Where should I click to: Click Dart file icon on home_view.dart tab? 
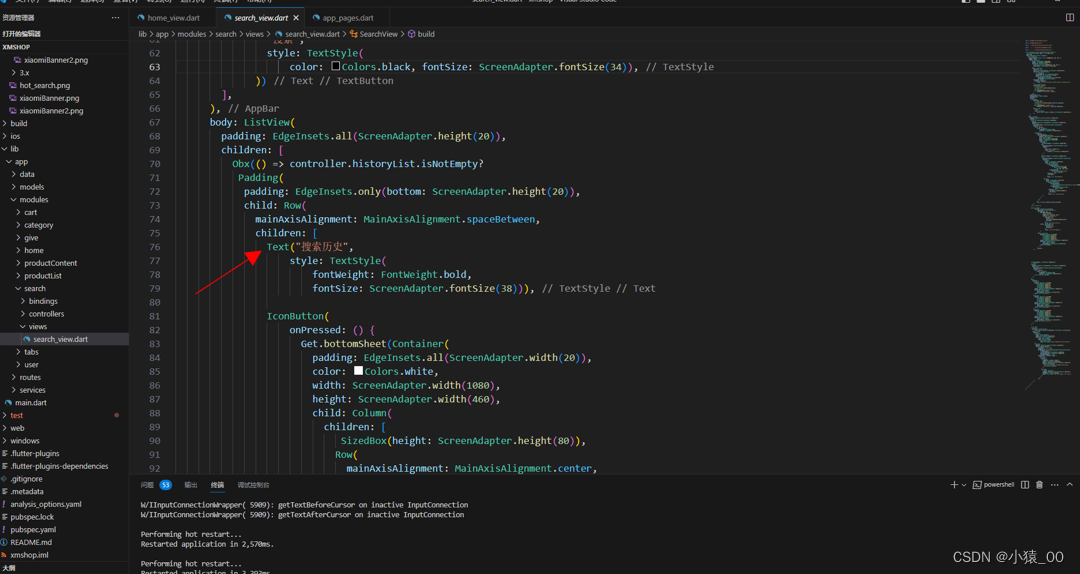141,18
